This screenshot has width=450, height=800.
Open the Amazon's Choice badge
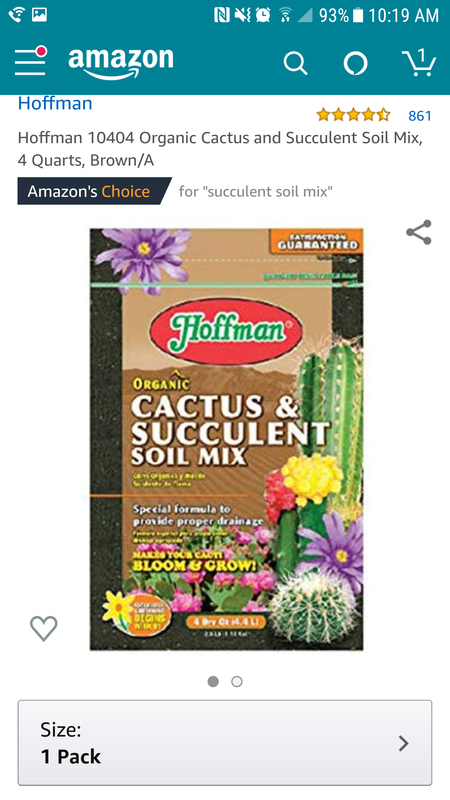94,191
